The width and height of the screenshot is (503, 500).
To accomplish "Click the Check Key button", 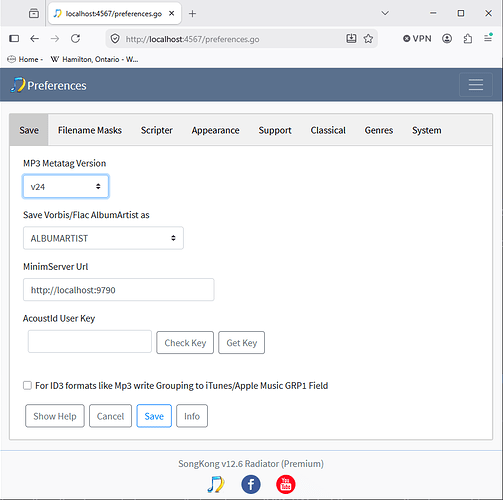I will 185,343.
